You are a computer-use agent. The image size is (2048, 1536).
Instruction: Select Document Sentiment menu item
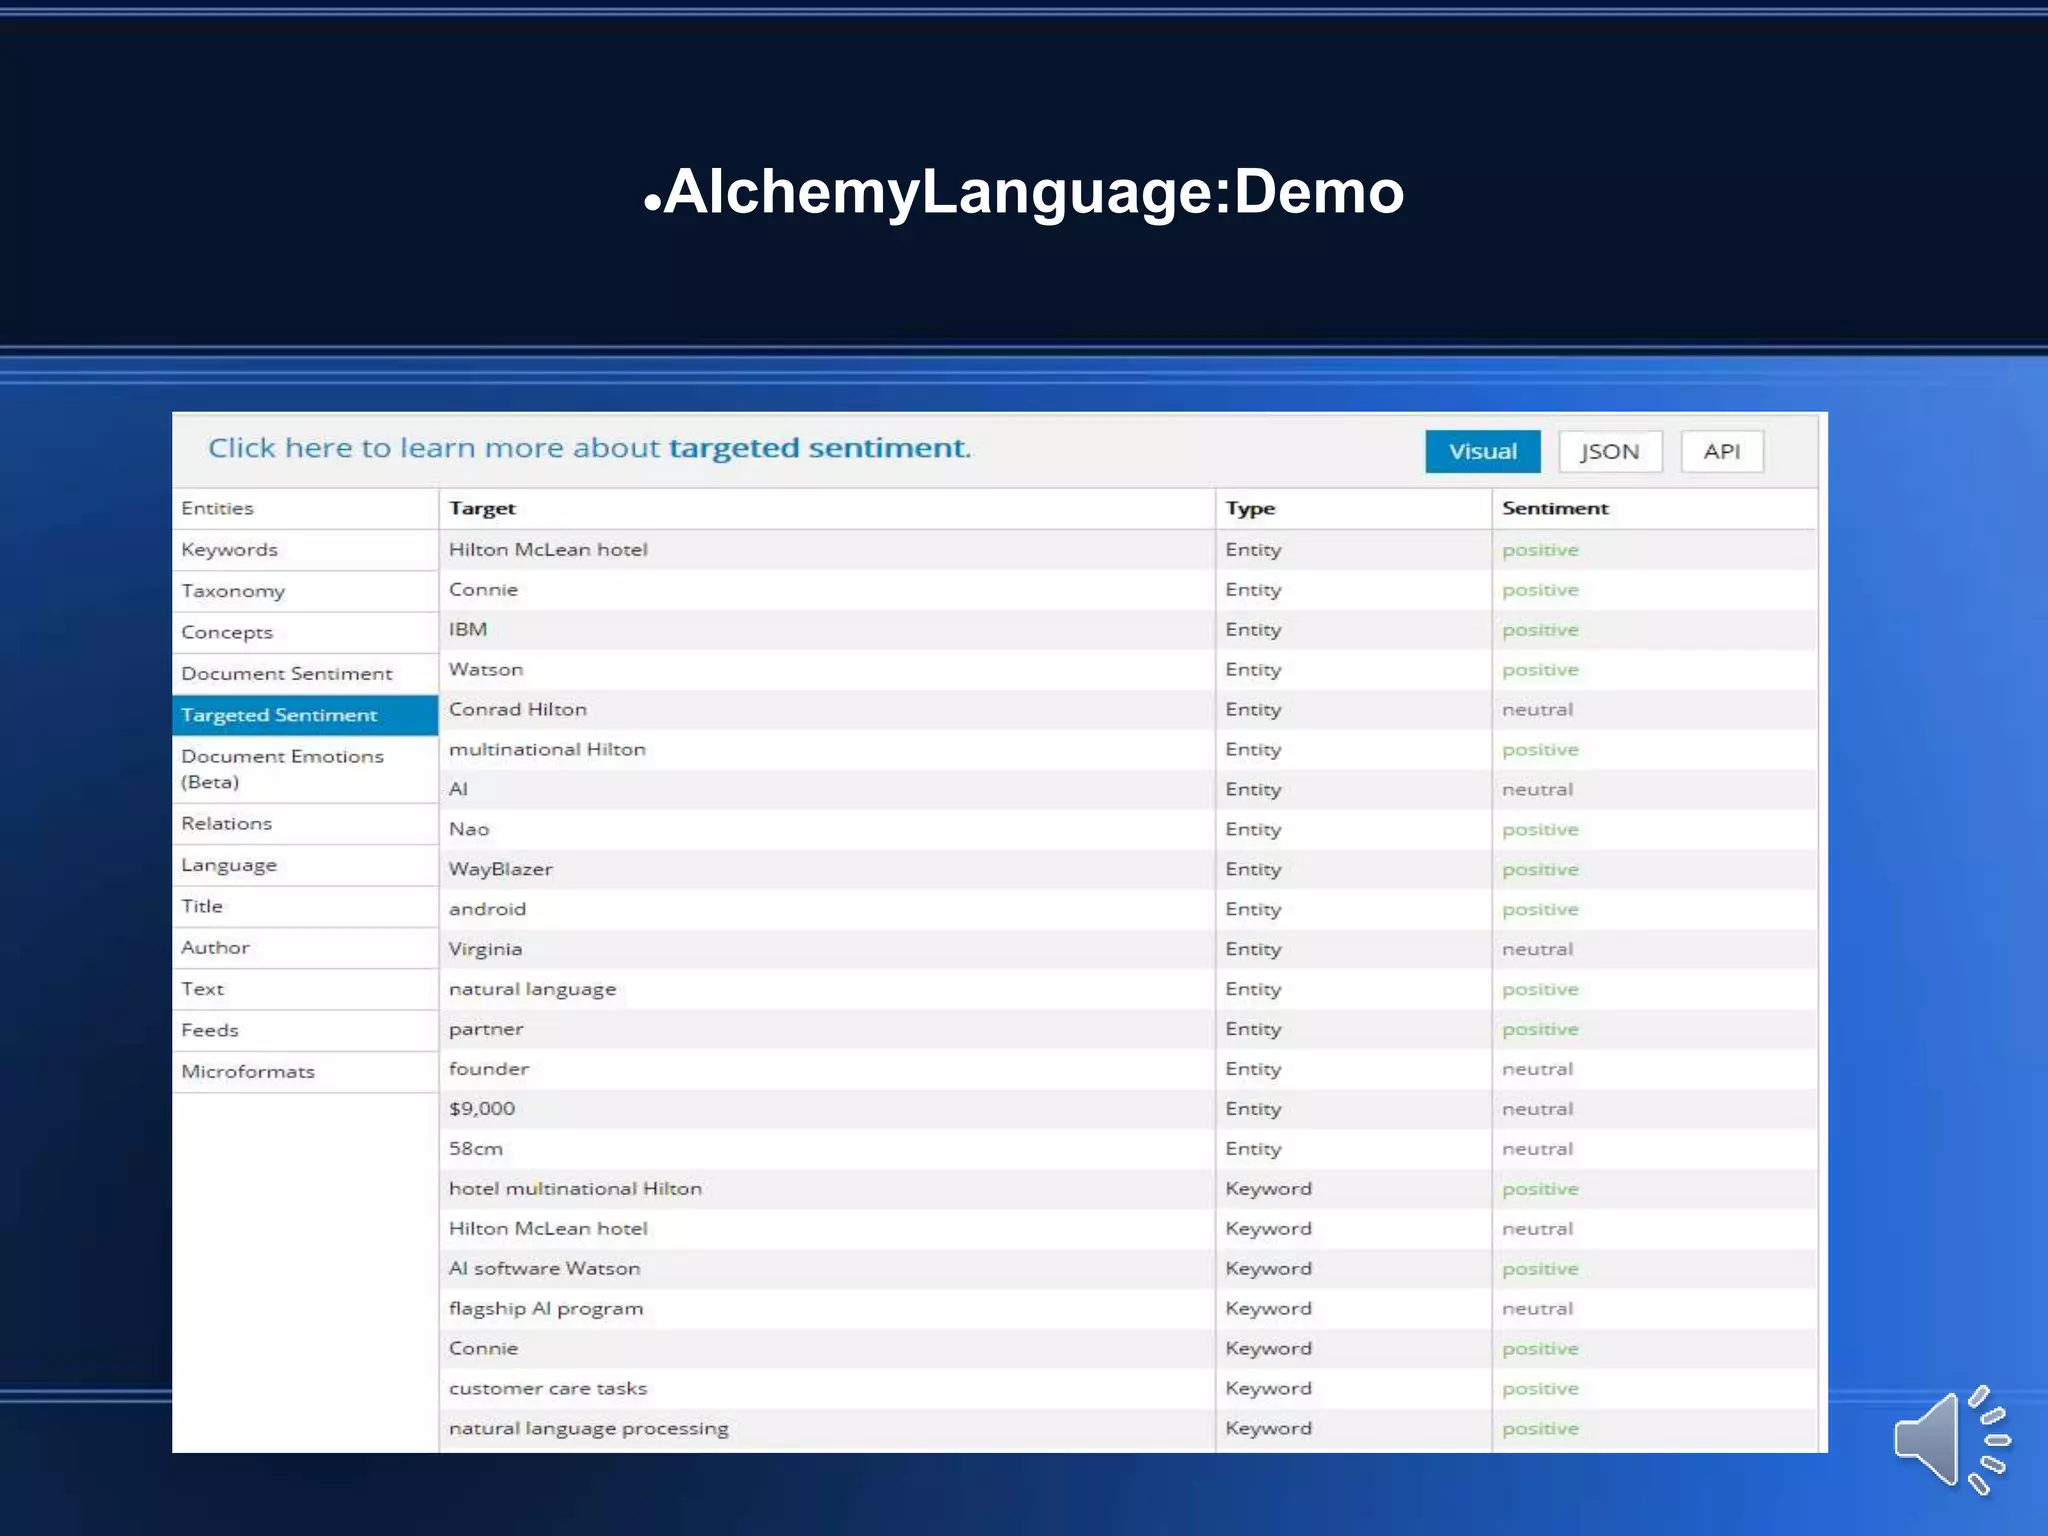pos(287,673)
